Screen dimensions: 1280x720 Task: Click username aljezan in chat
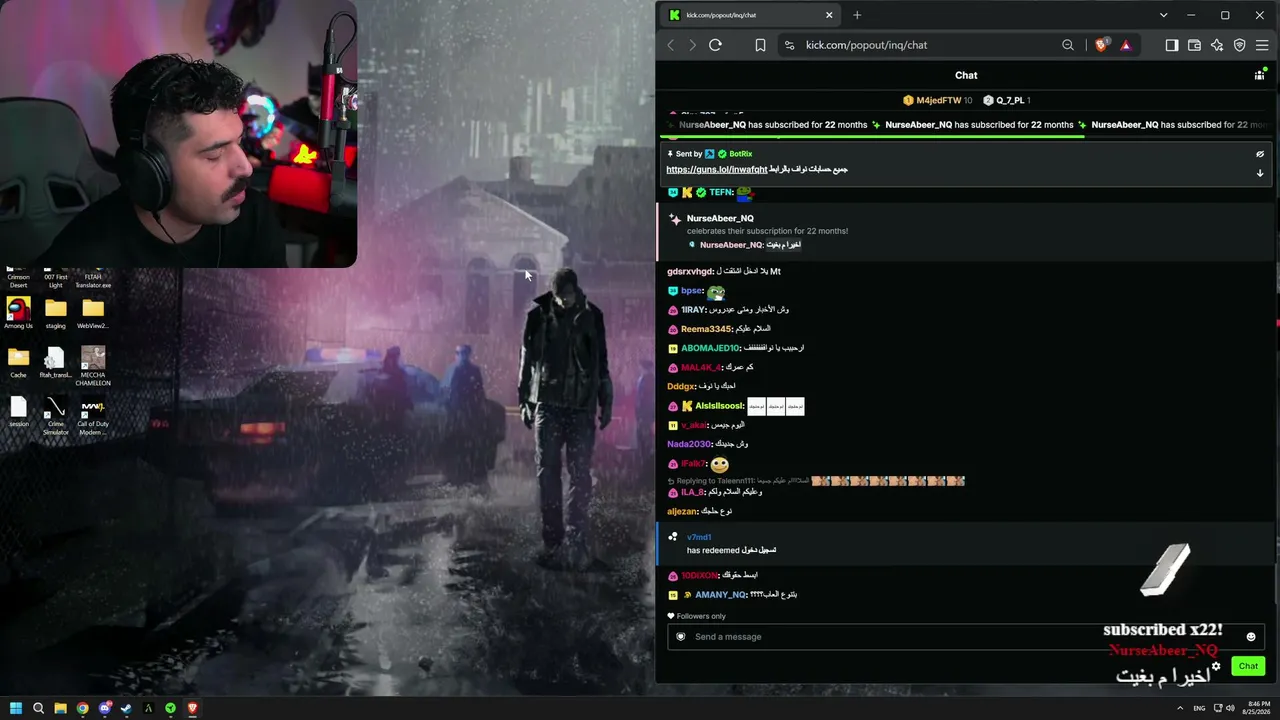[681, 511]
